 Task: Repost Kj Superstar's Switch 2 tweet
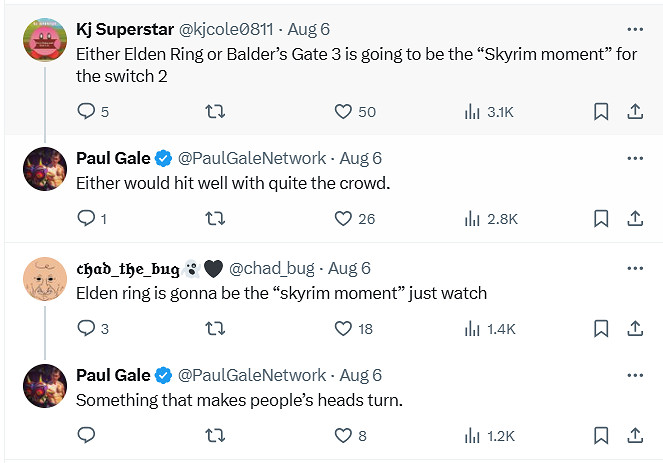[214, 111]
